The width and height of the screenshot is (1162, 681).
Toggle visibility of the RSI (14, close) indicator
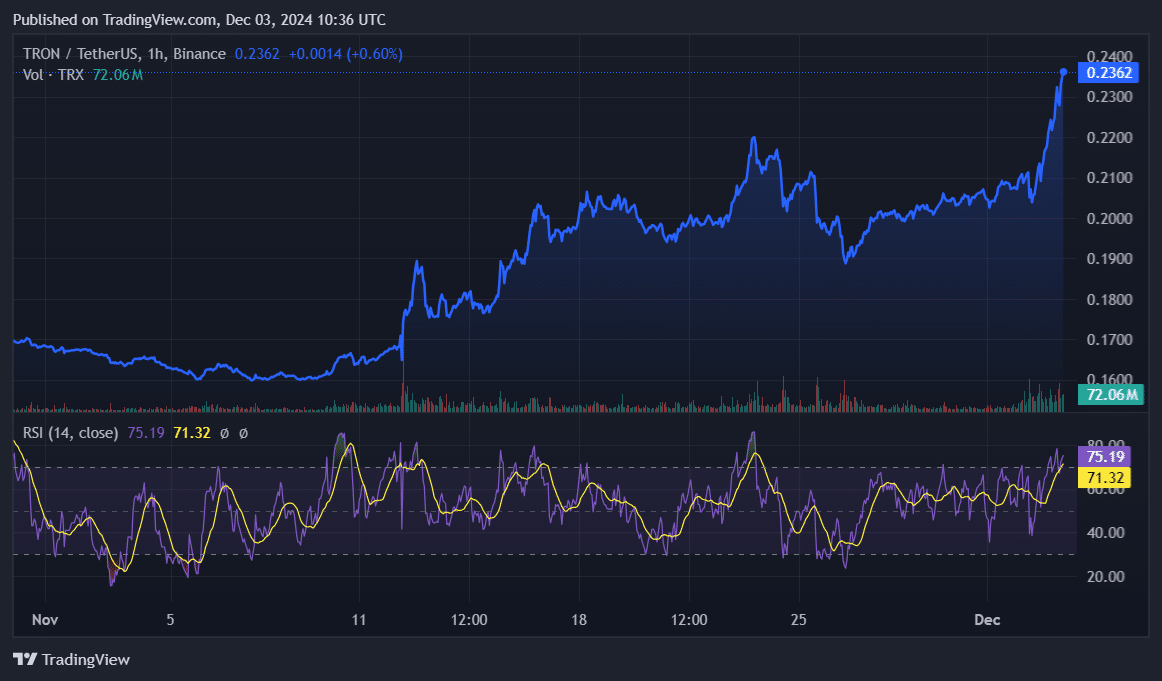pos(70,434)
